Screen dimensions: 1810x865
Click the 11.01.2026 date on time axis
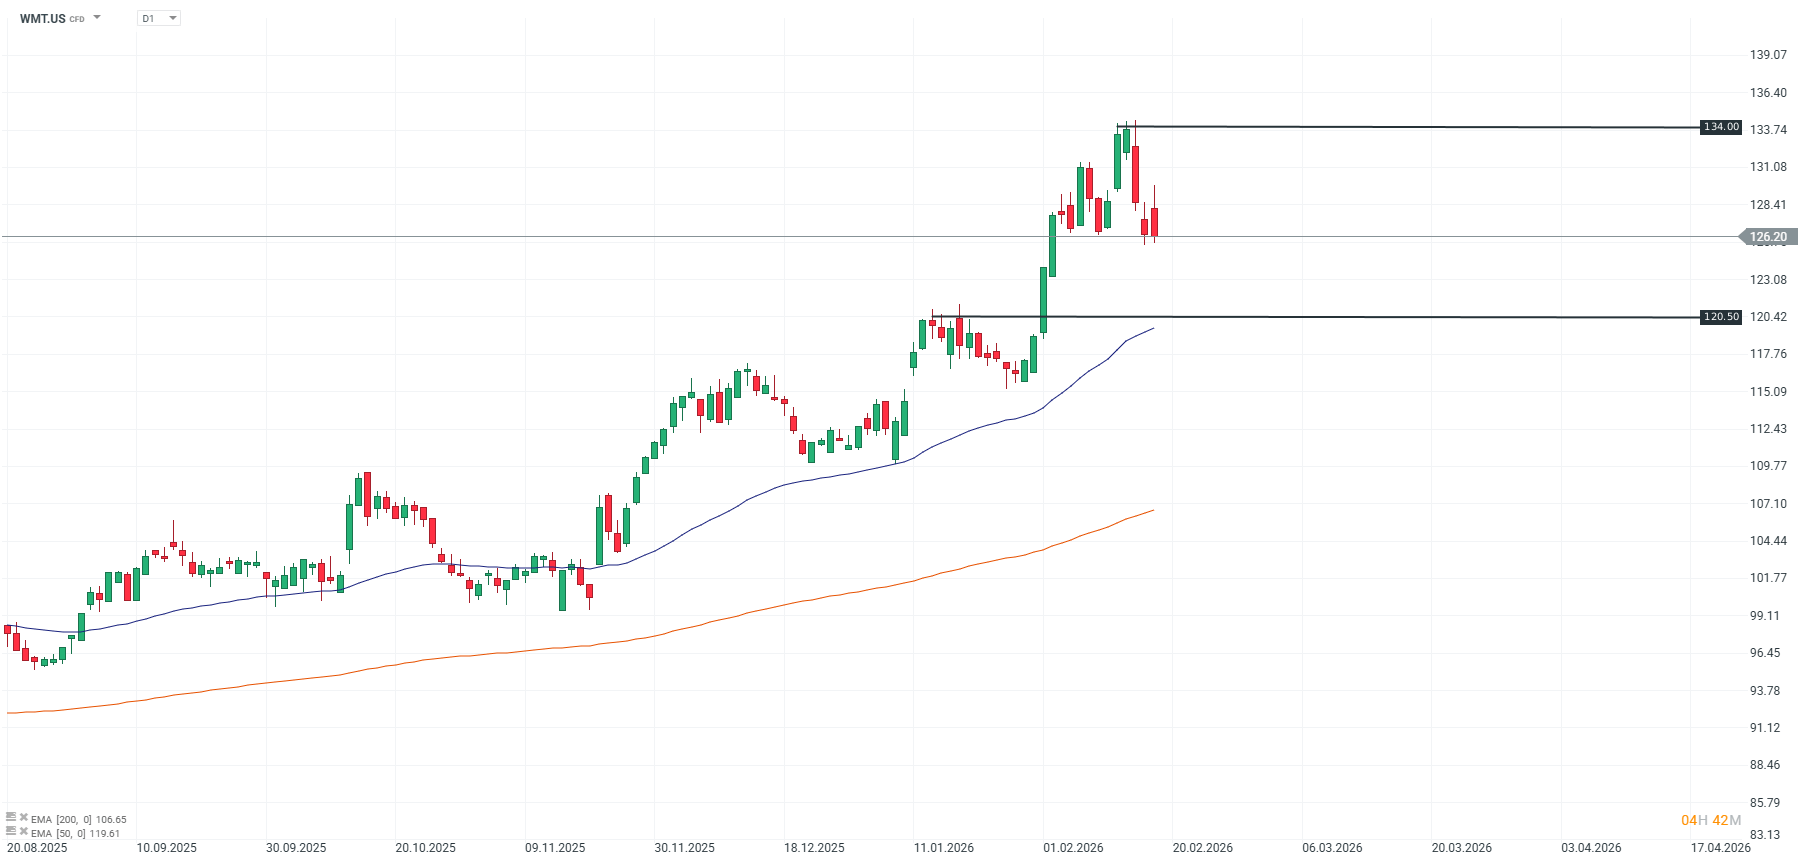[943, 848]
